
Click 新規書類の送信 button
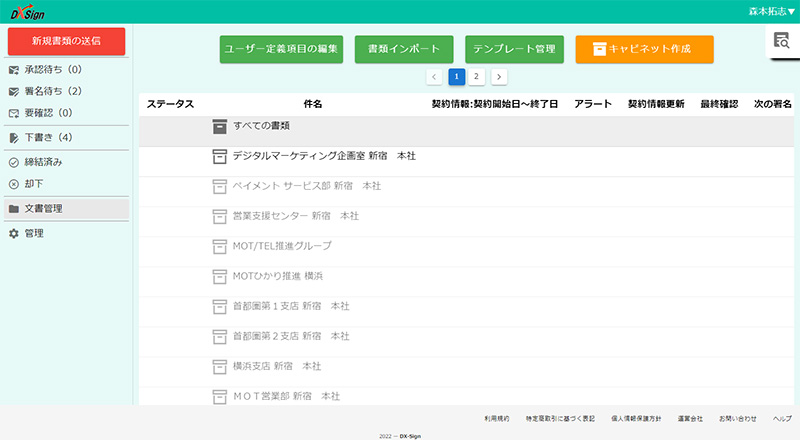pos(66,41)
